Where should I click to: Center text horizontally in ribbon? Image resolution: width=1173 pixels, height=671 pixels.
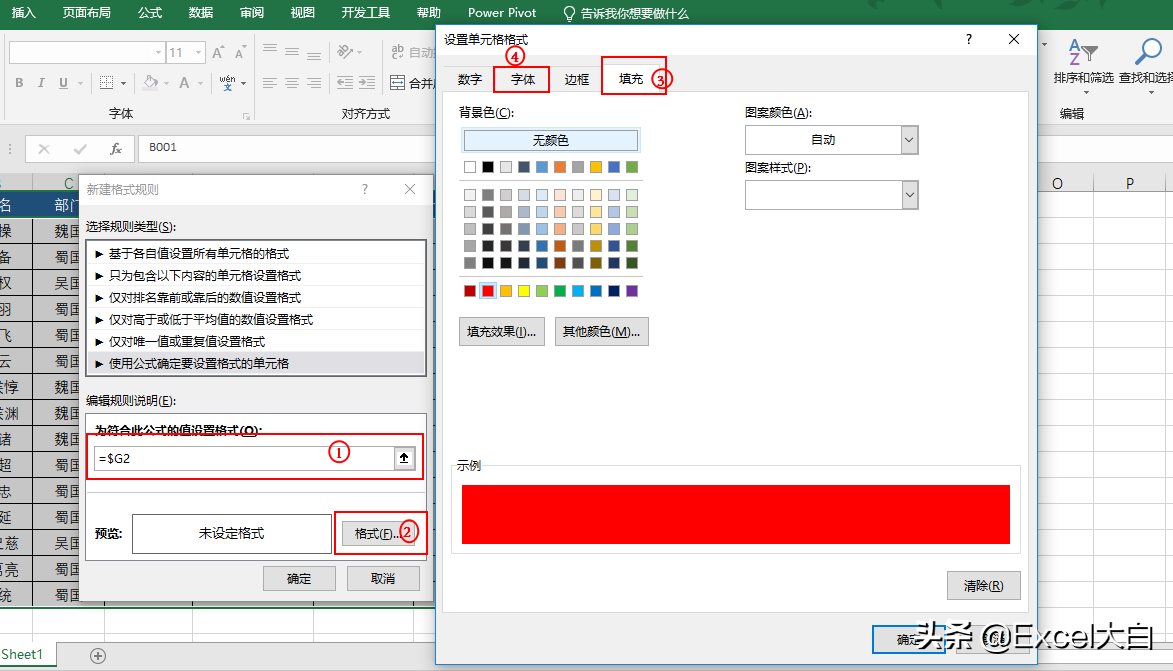tap(293, 83)
